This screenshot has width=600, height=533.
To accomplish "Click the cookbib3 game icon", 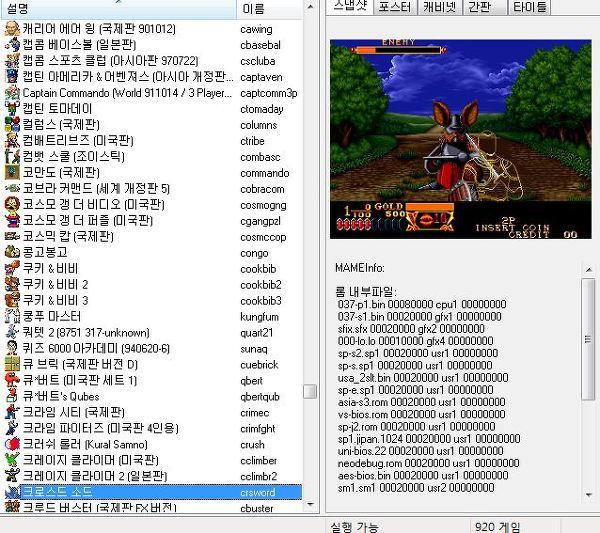I will tap(12, 300).
